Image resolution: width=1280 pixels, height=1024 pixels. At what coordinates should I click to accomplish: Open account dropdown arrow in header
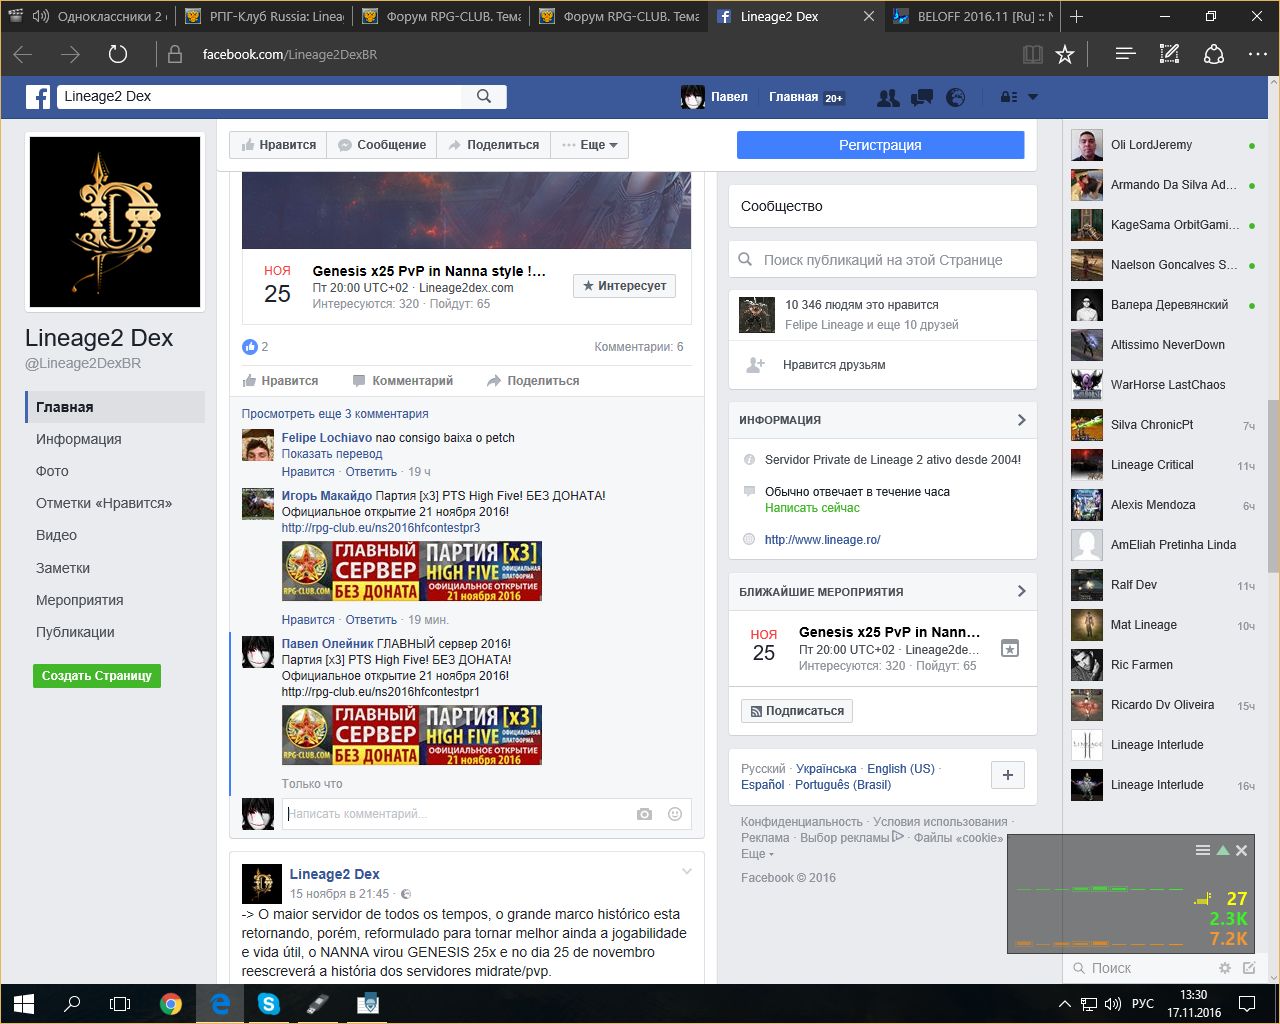coord(1033,97)
